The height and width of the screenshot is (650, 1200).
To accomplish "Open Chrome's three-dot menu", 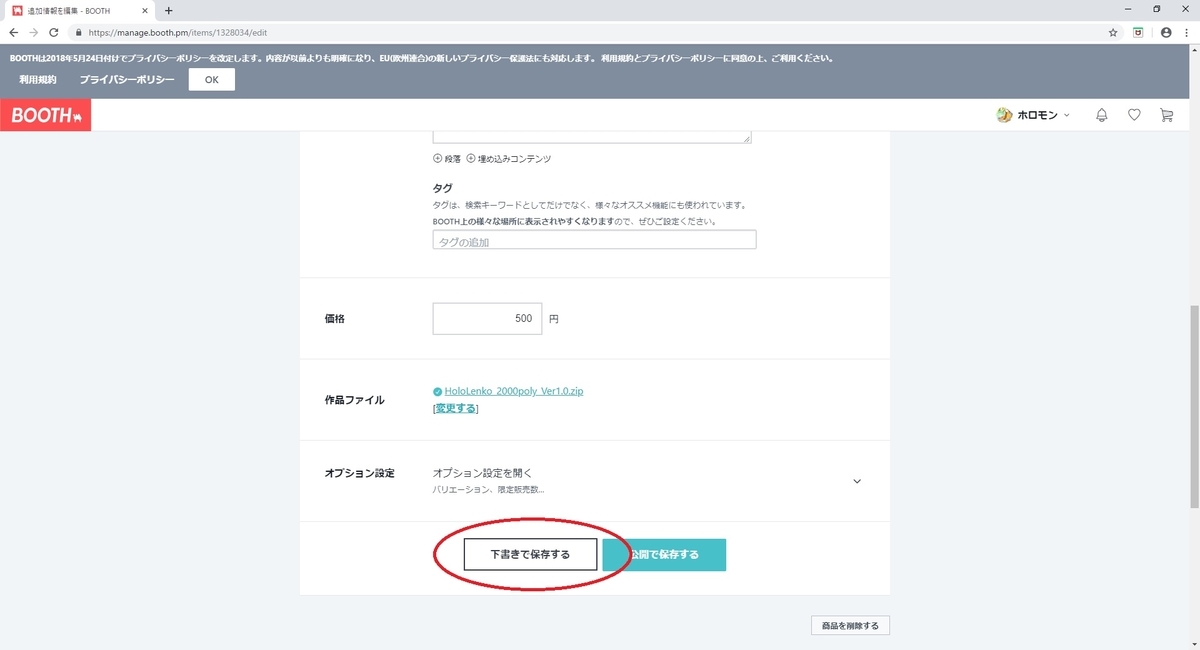I will (1187, 32).
